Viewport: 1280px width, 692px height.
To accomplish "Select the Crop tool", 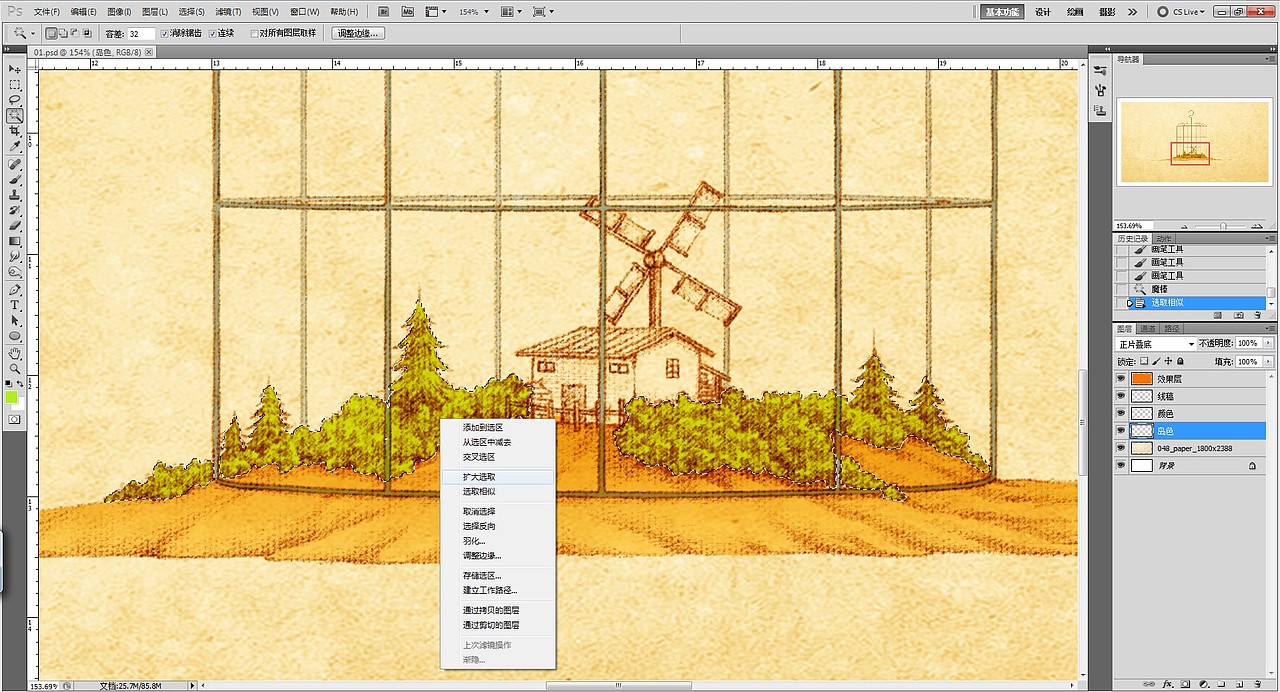I will point(15,131).
